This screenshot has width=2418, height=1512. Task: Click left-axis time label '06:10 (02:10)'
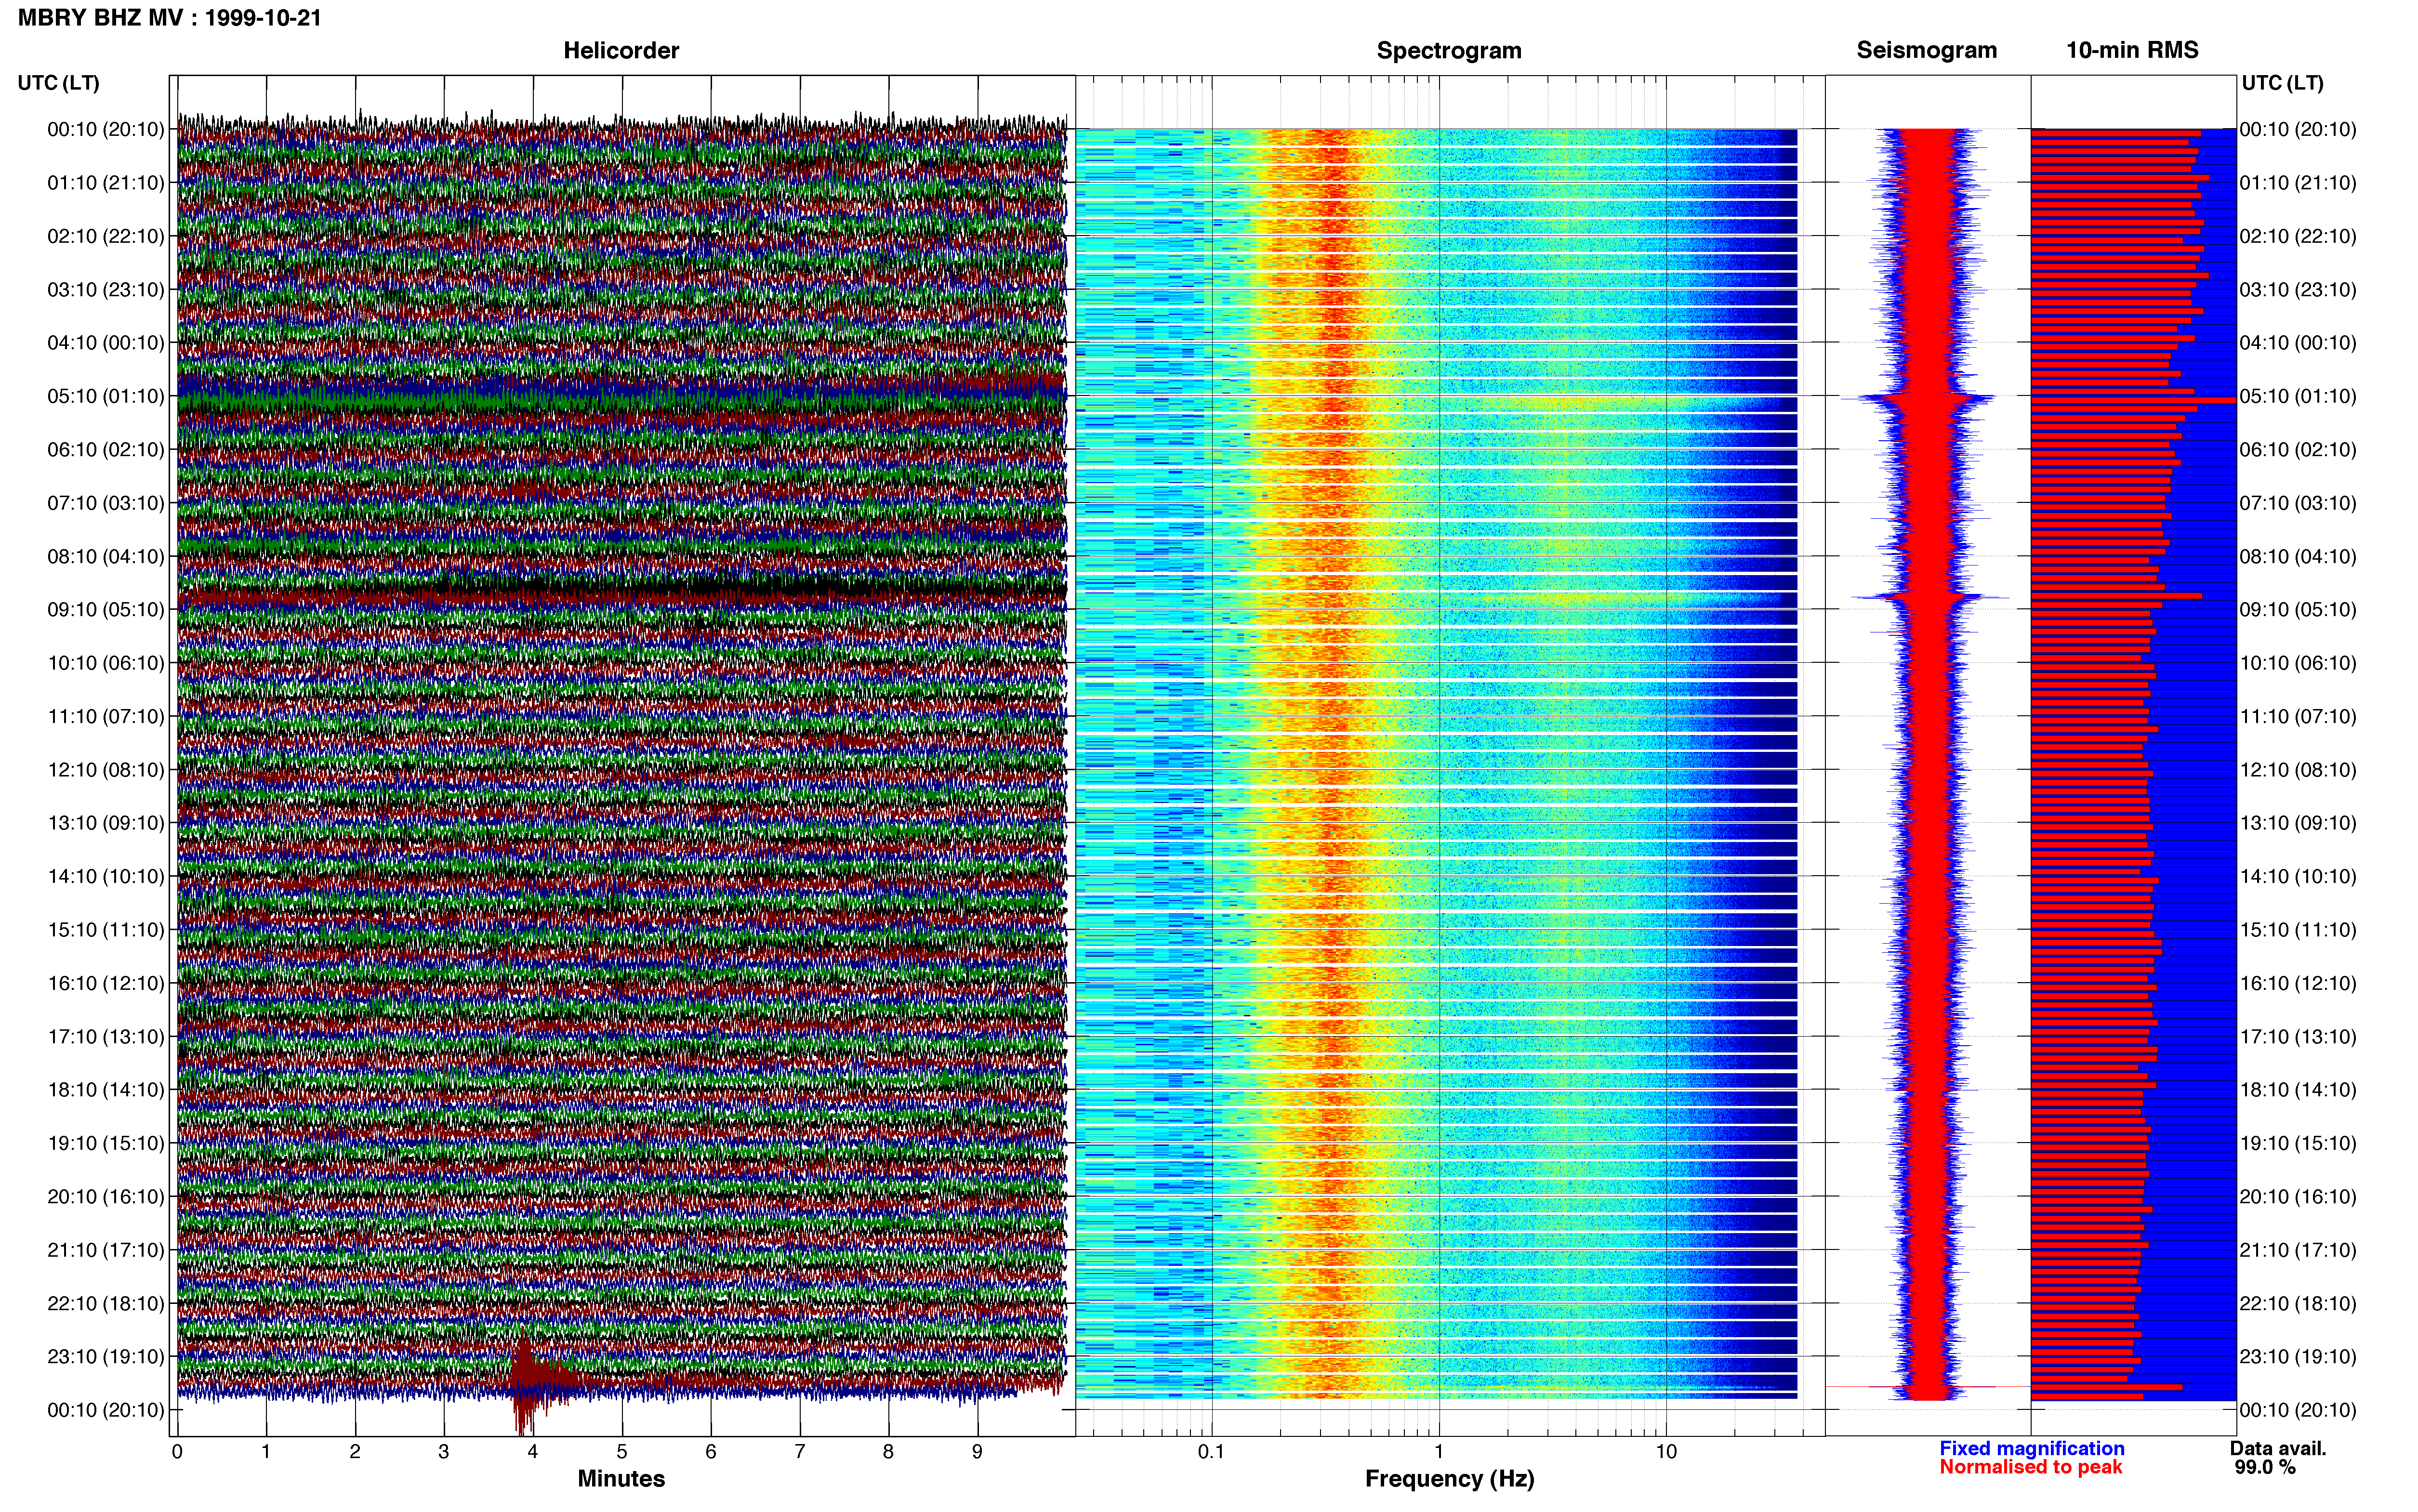pyautogui.click(x=106, y=450)
